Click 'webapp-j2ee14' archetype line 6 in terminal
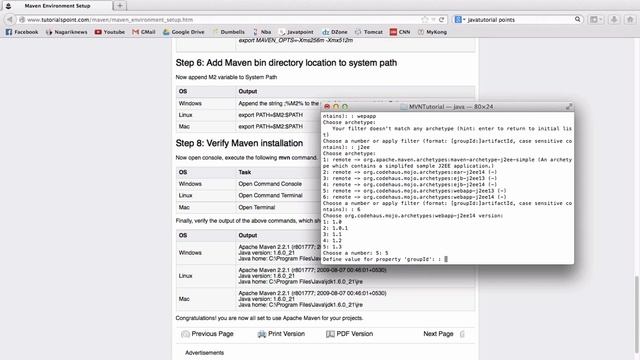 click(x=414, y=197)
